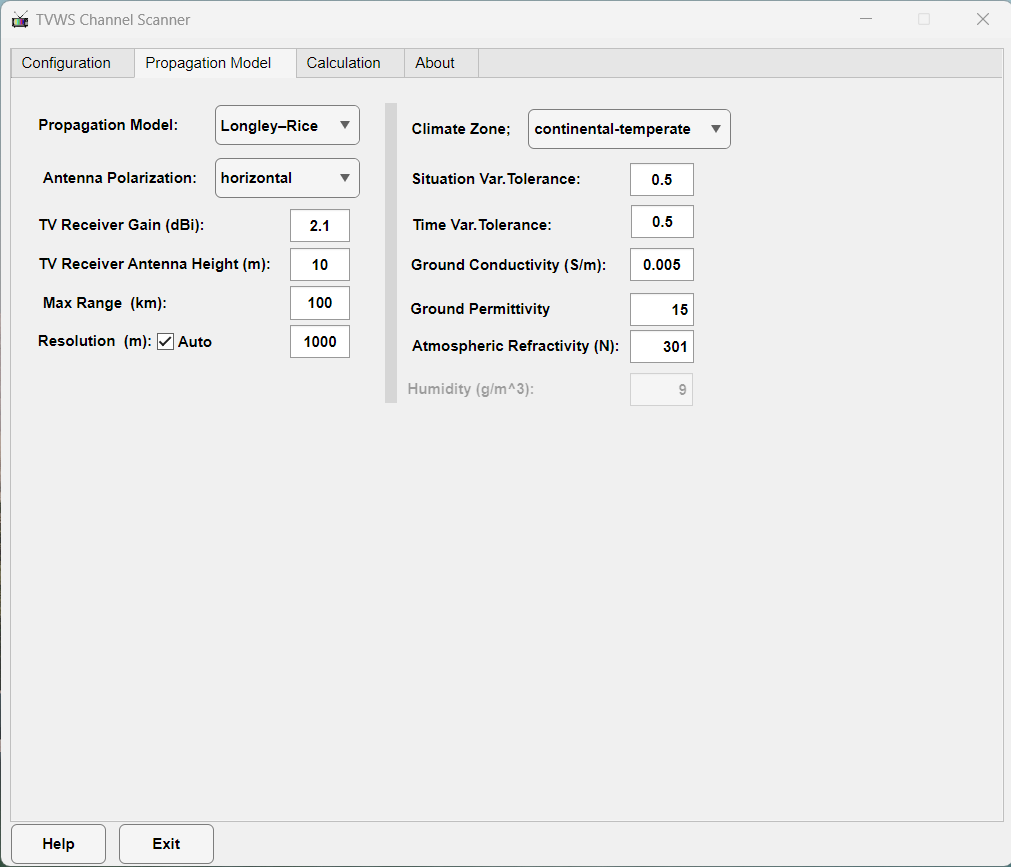Open the Propagation Model dropdown
Screen dimensions: 1011x867
[x=287, y=126]
